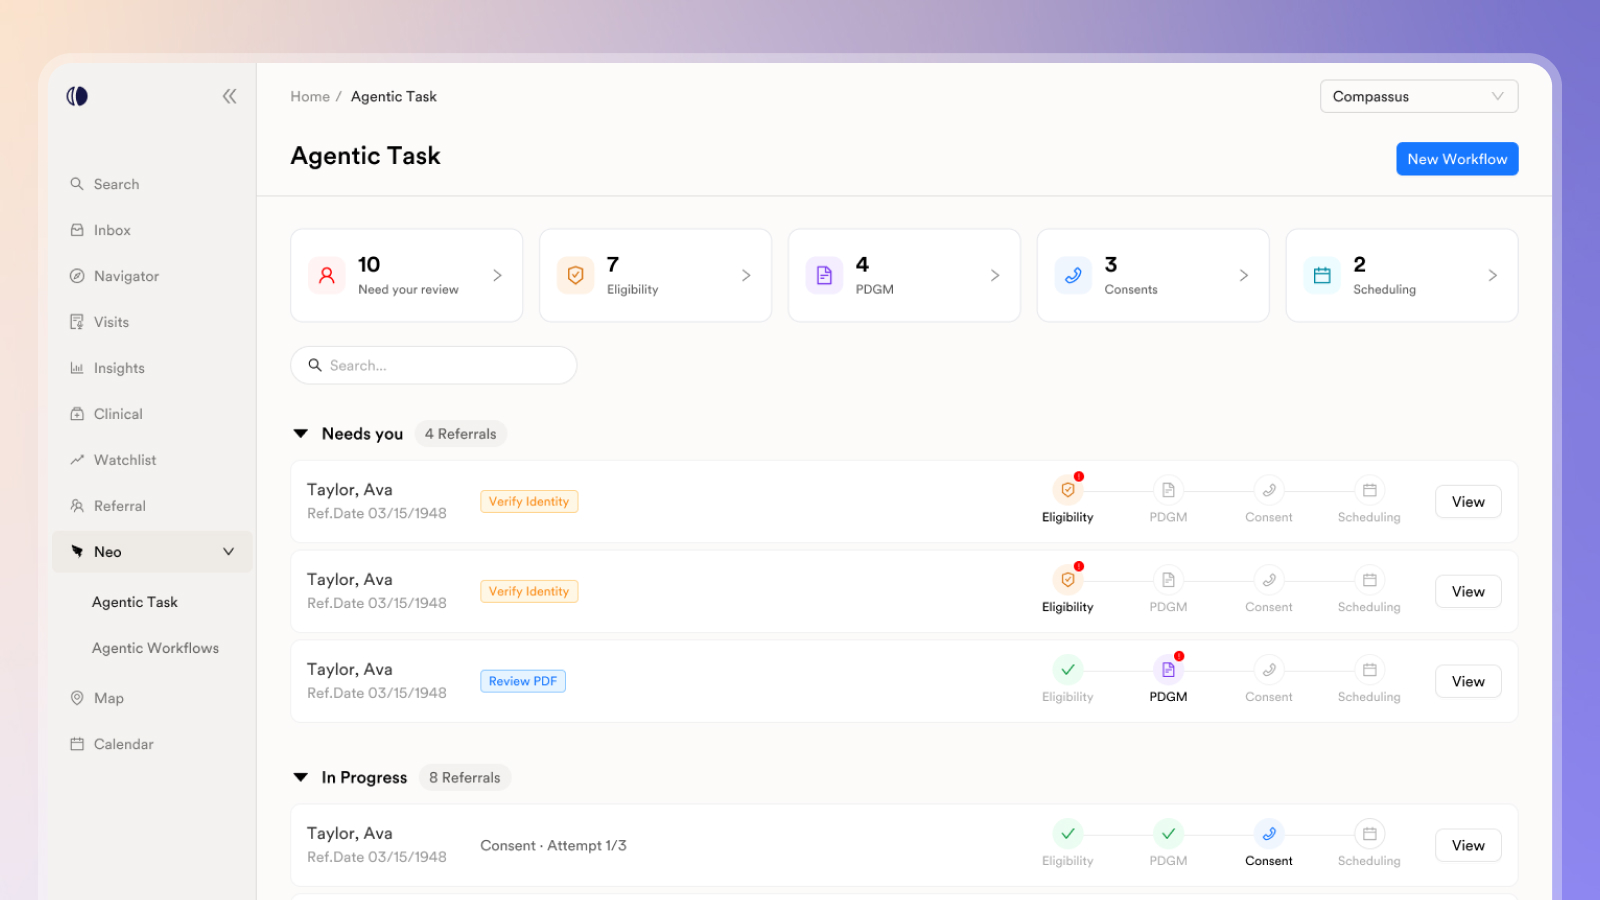Screen dimensions: 1600x900
Task: Open Navigator in sidebar
Action: (x=126, y=276)
